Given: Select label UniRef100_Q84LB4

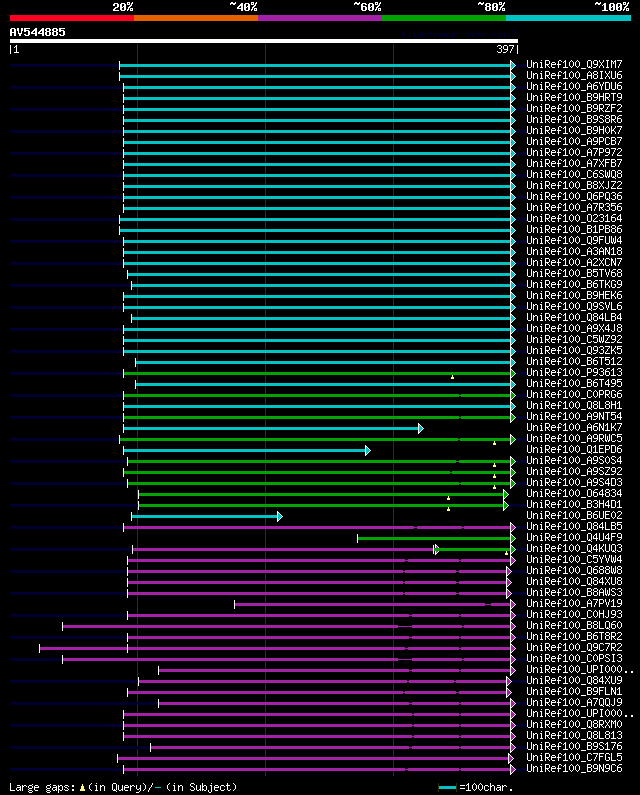Looking at the screenshot, I should (x=574, y=318).
